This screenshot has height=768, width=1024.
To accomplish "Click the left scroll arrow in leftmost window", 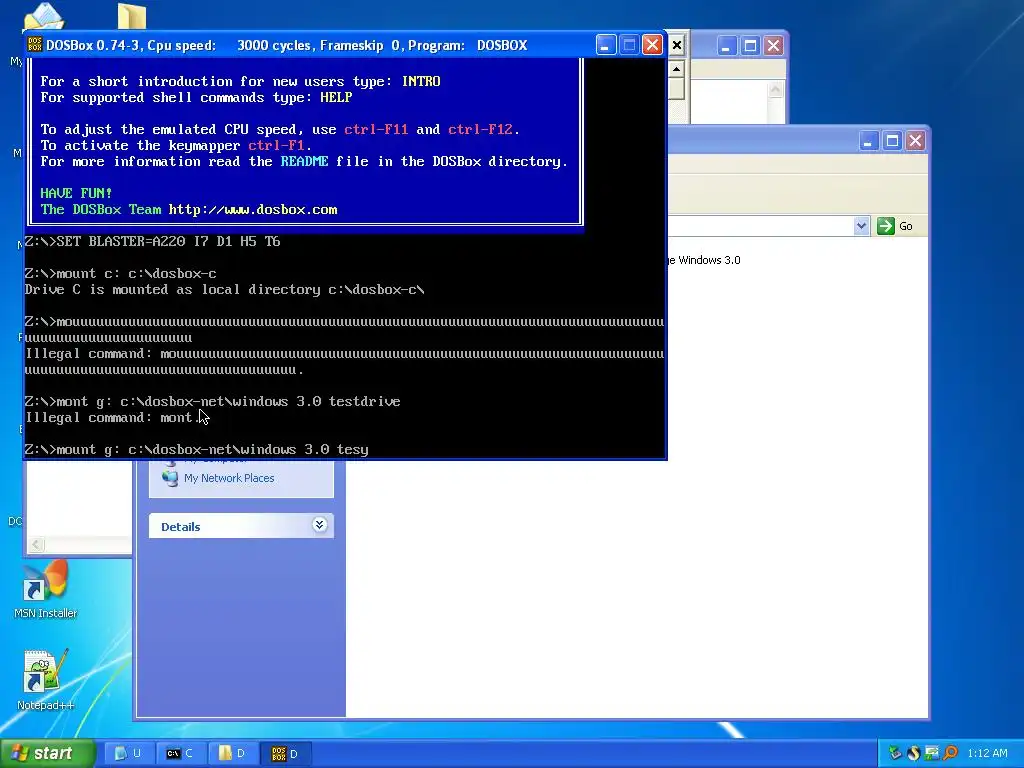I will [37, 544].
